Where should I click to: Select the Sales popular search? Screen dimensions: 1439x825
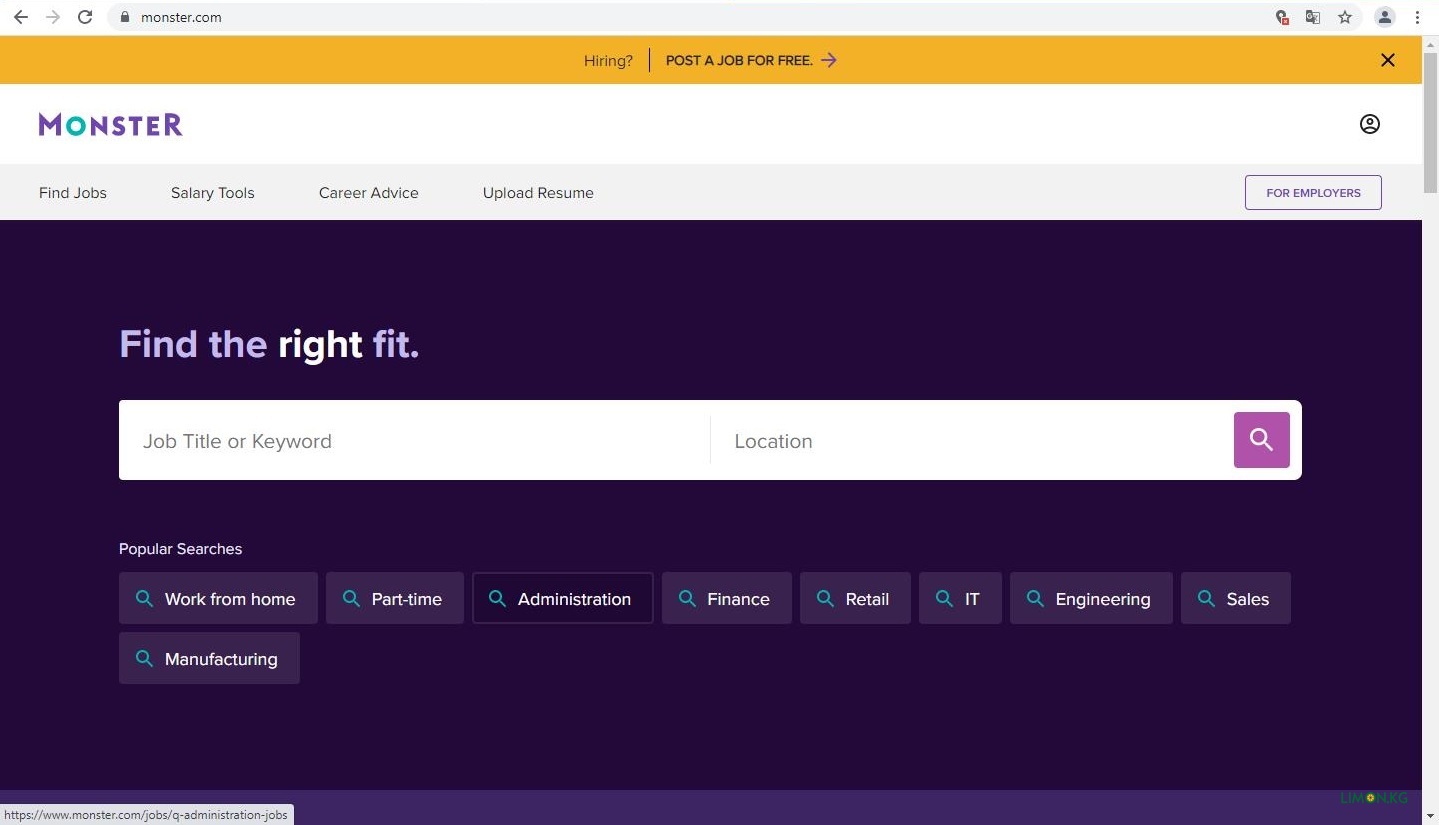1236,598
